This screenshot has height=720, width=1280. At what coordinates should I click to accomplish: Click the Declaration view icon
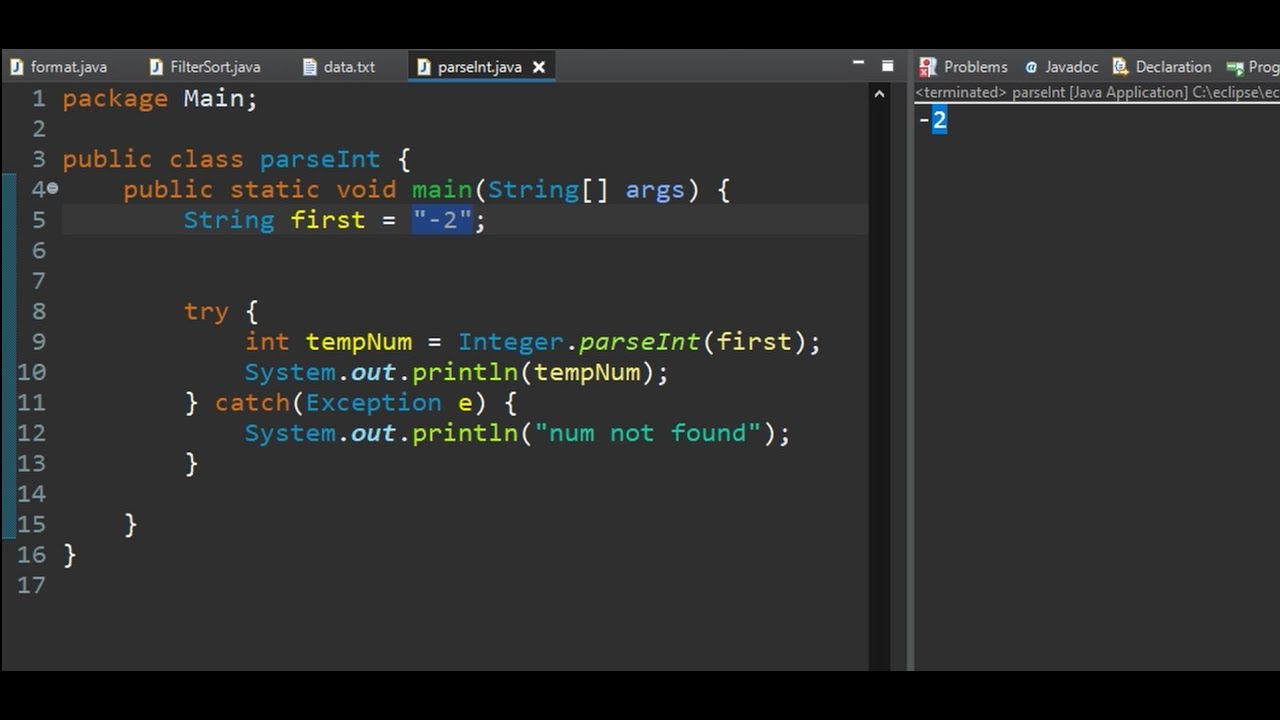[1120, 67]
